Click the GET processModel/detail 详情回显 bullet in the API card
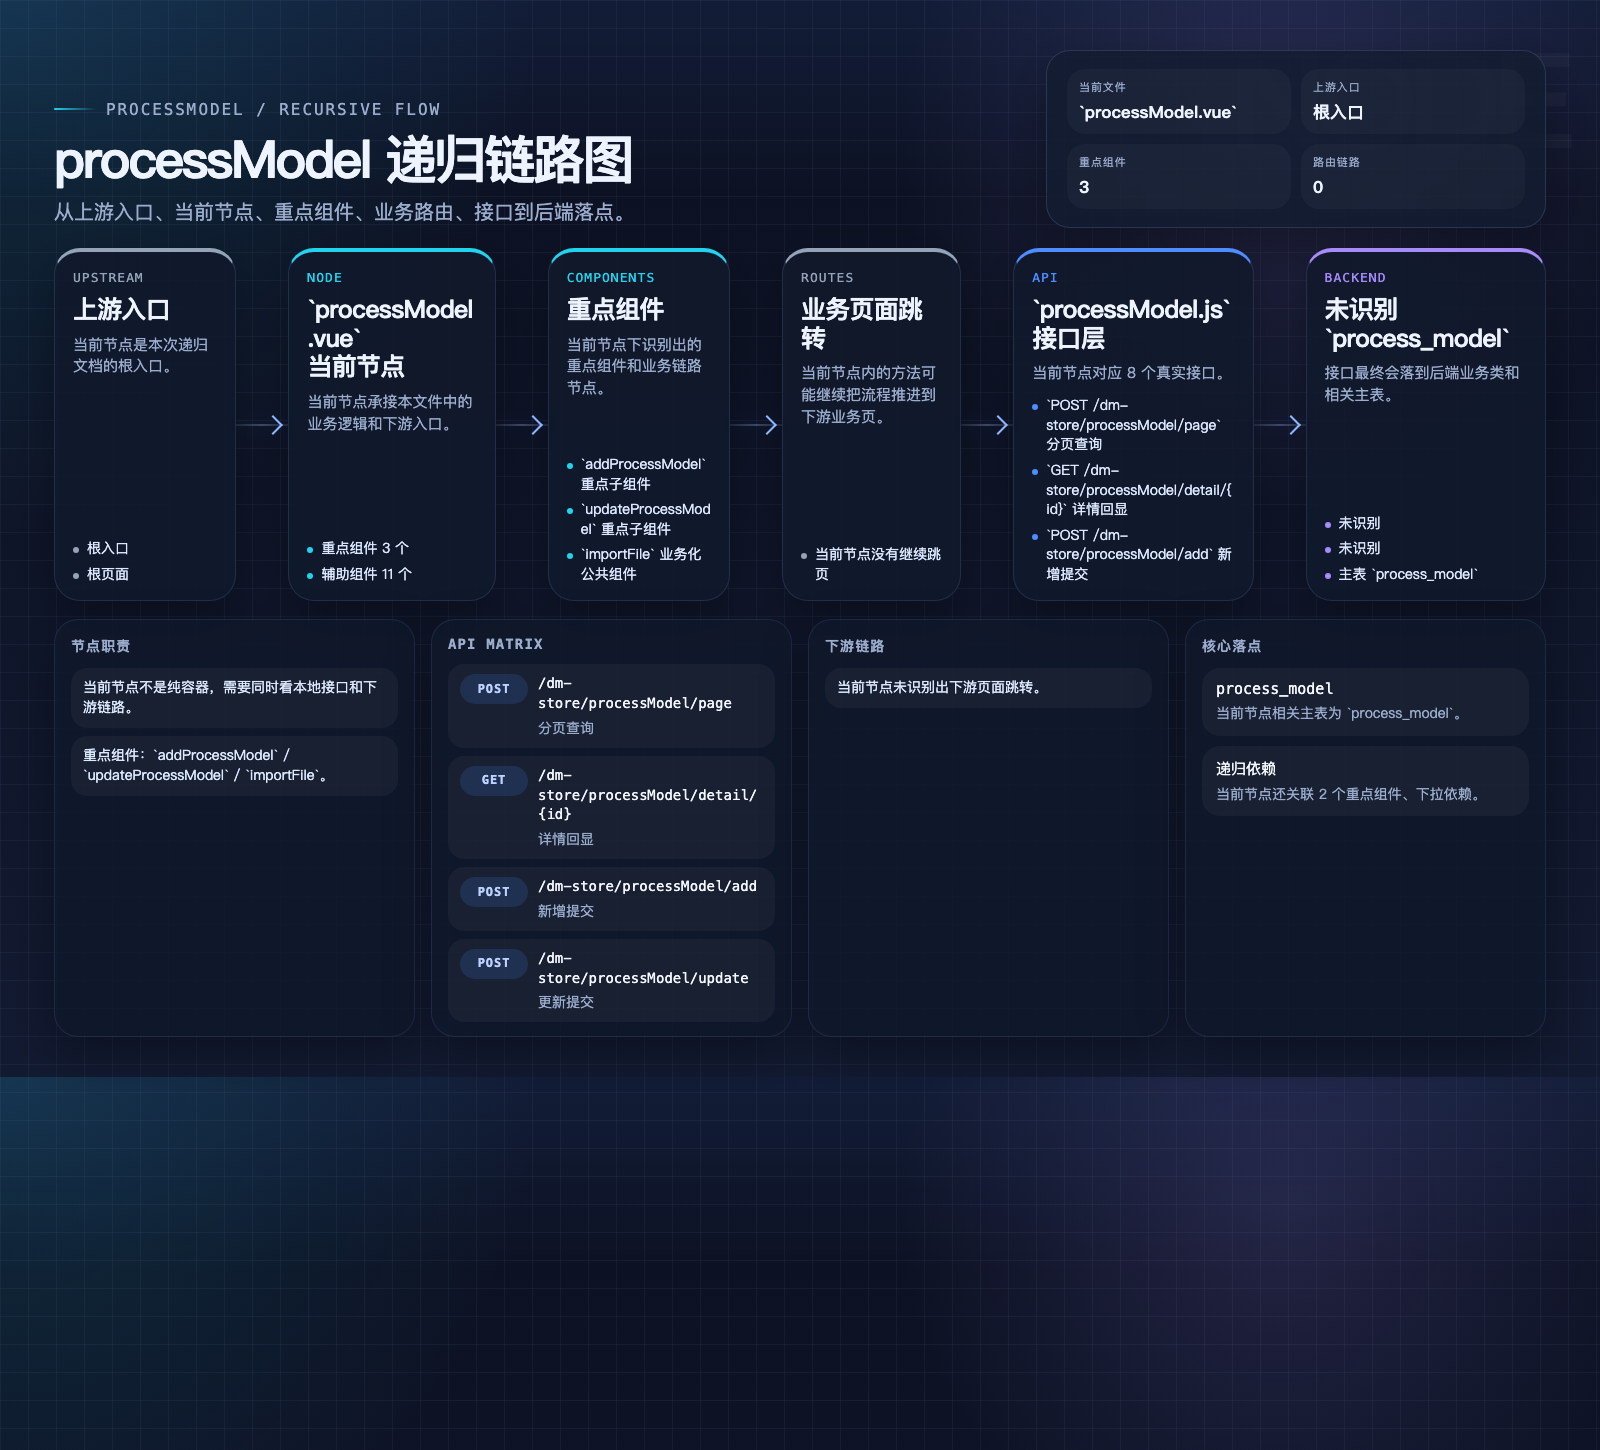1600x1450 pixels. [1138, 490]
